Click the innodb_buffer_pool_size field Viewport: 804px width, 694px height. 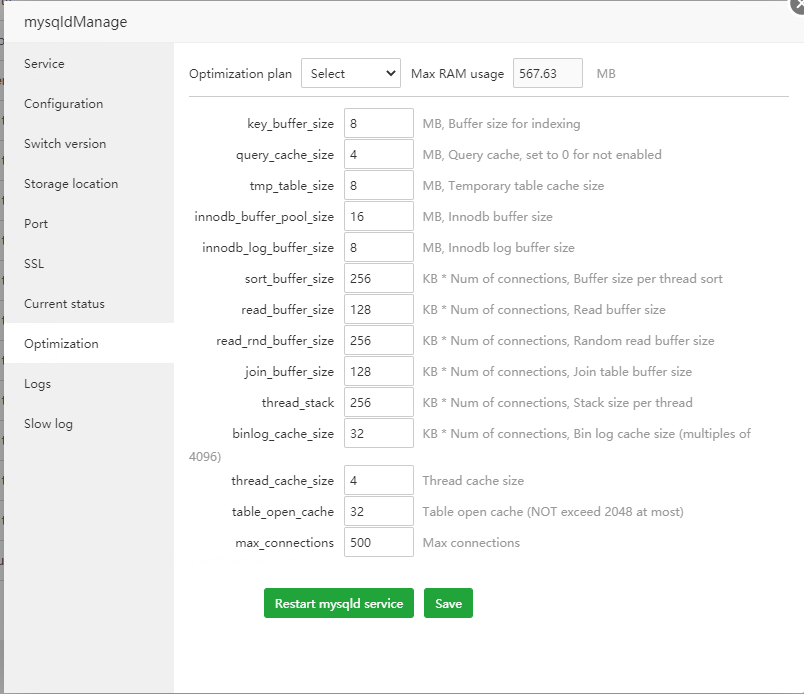tap(378, 217)
